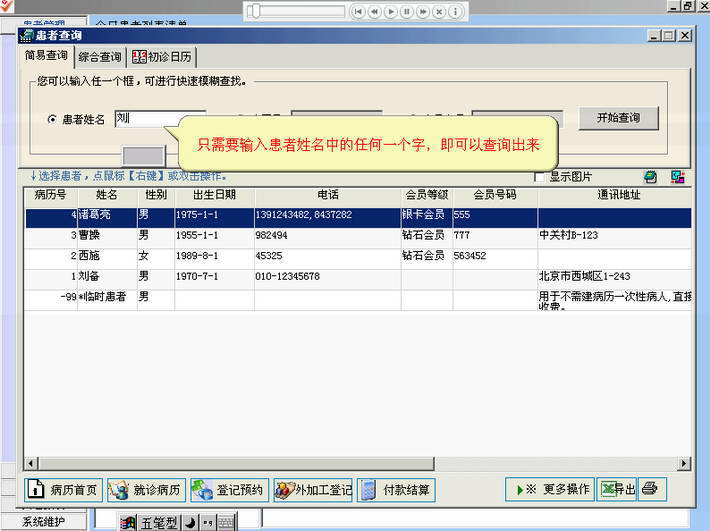Click the print icon button at bottom right
The width and height of the screenshot is (710, 531).
652,489
